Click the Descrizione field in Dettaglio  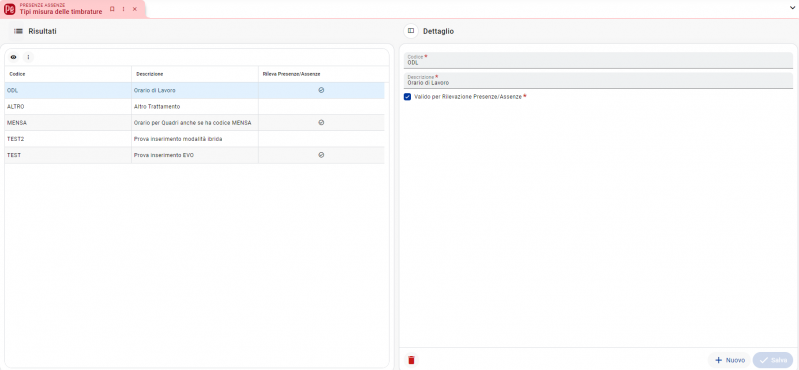[x=598, y=81]
